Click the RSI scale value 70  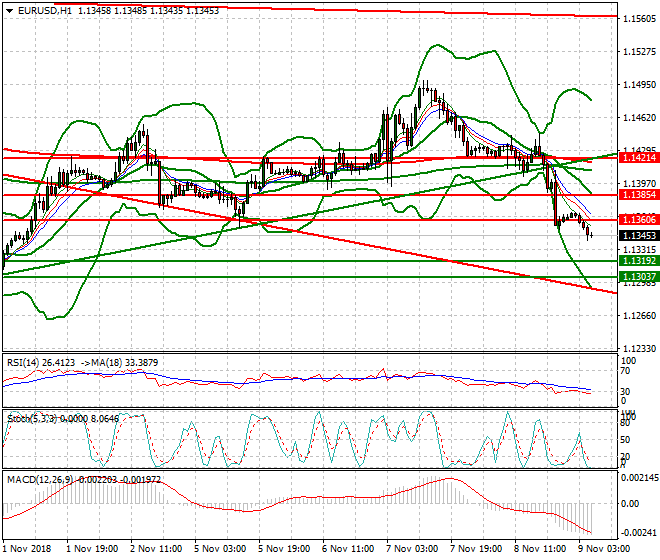coord(628,375)
